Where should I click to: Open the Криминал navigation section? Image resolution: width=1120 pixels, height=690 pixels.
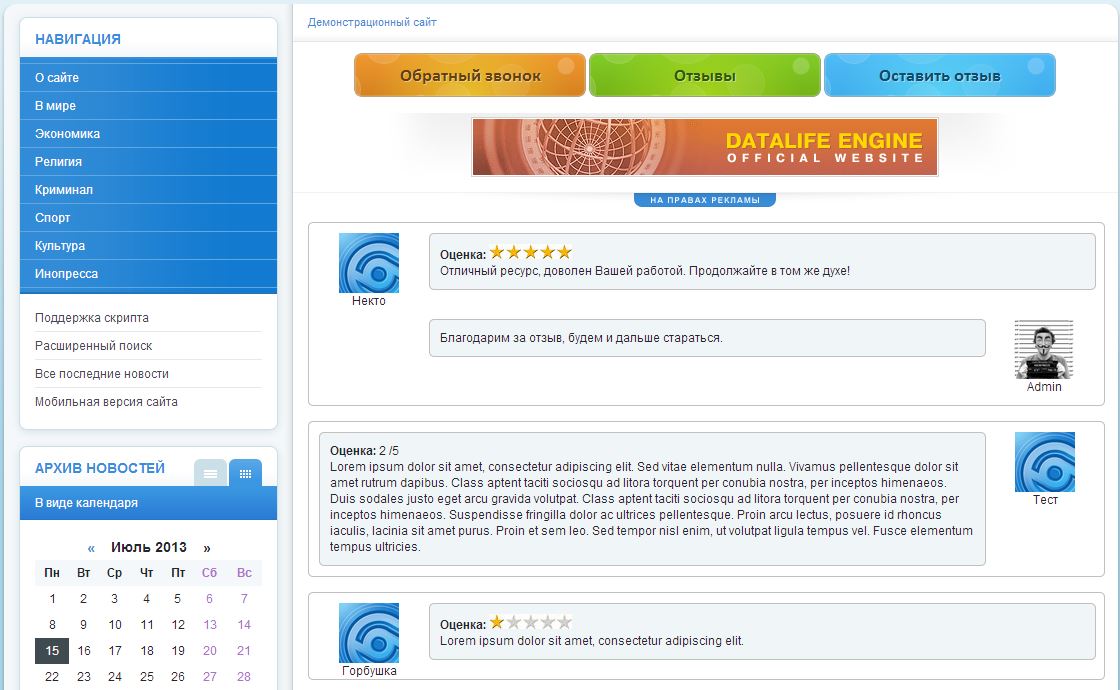pyautogui.click(x=64, y=190)
